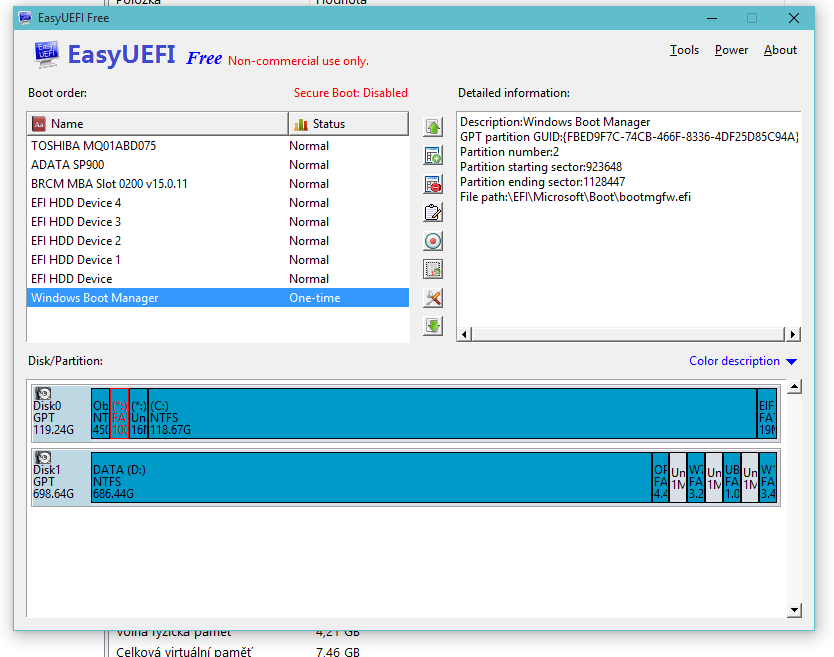Click the red-dot One-time boot icon
The width and height of the screenshot is (834, 657).
(x=433, y=241)
